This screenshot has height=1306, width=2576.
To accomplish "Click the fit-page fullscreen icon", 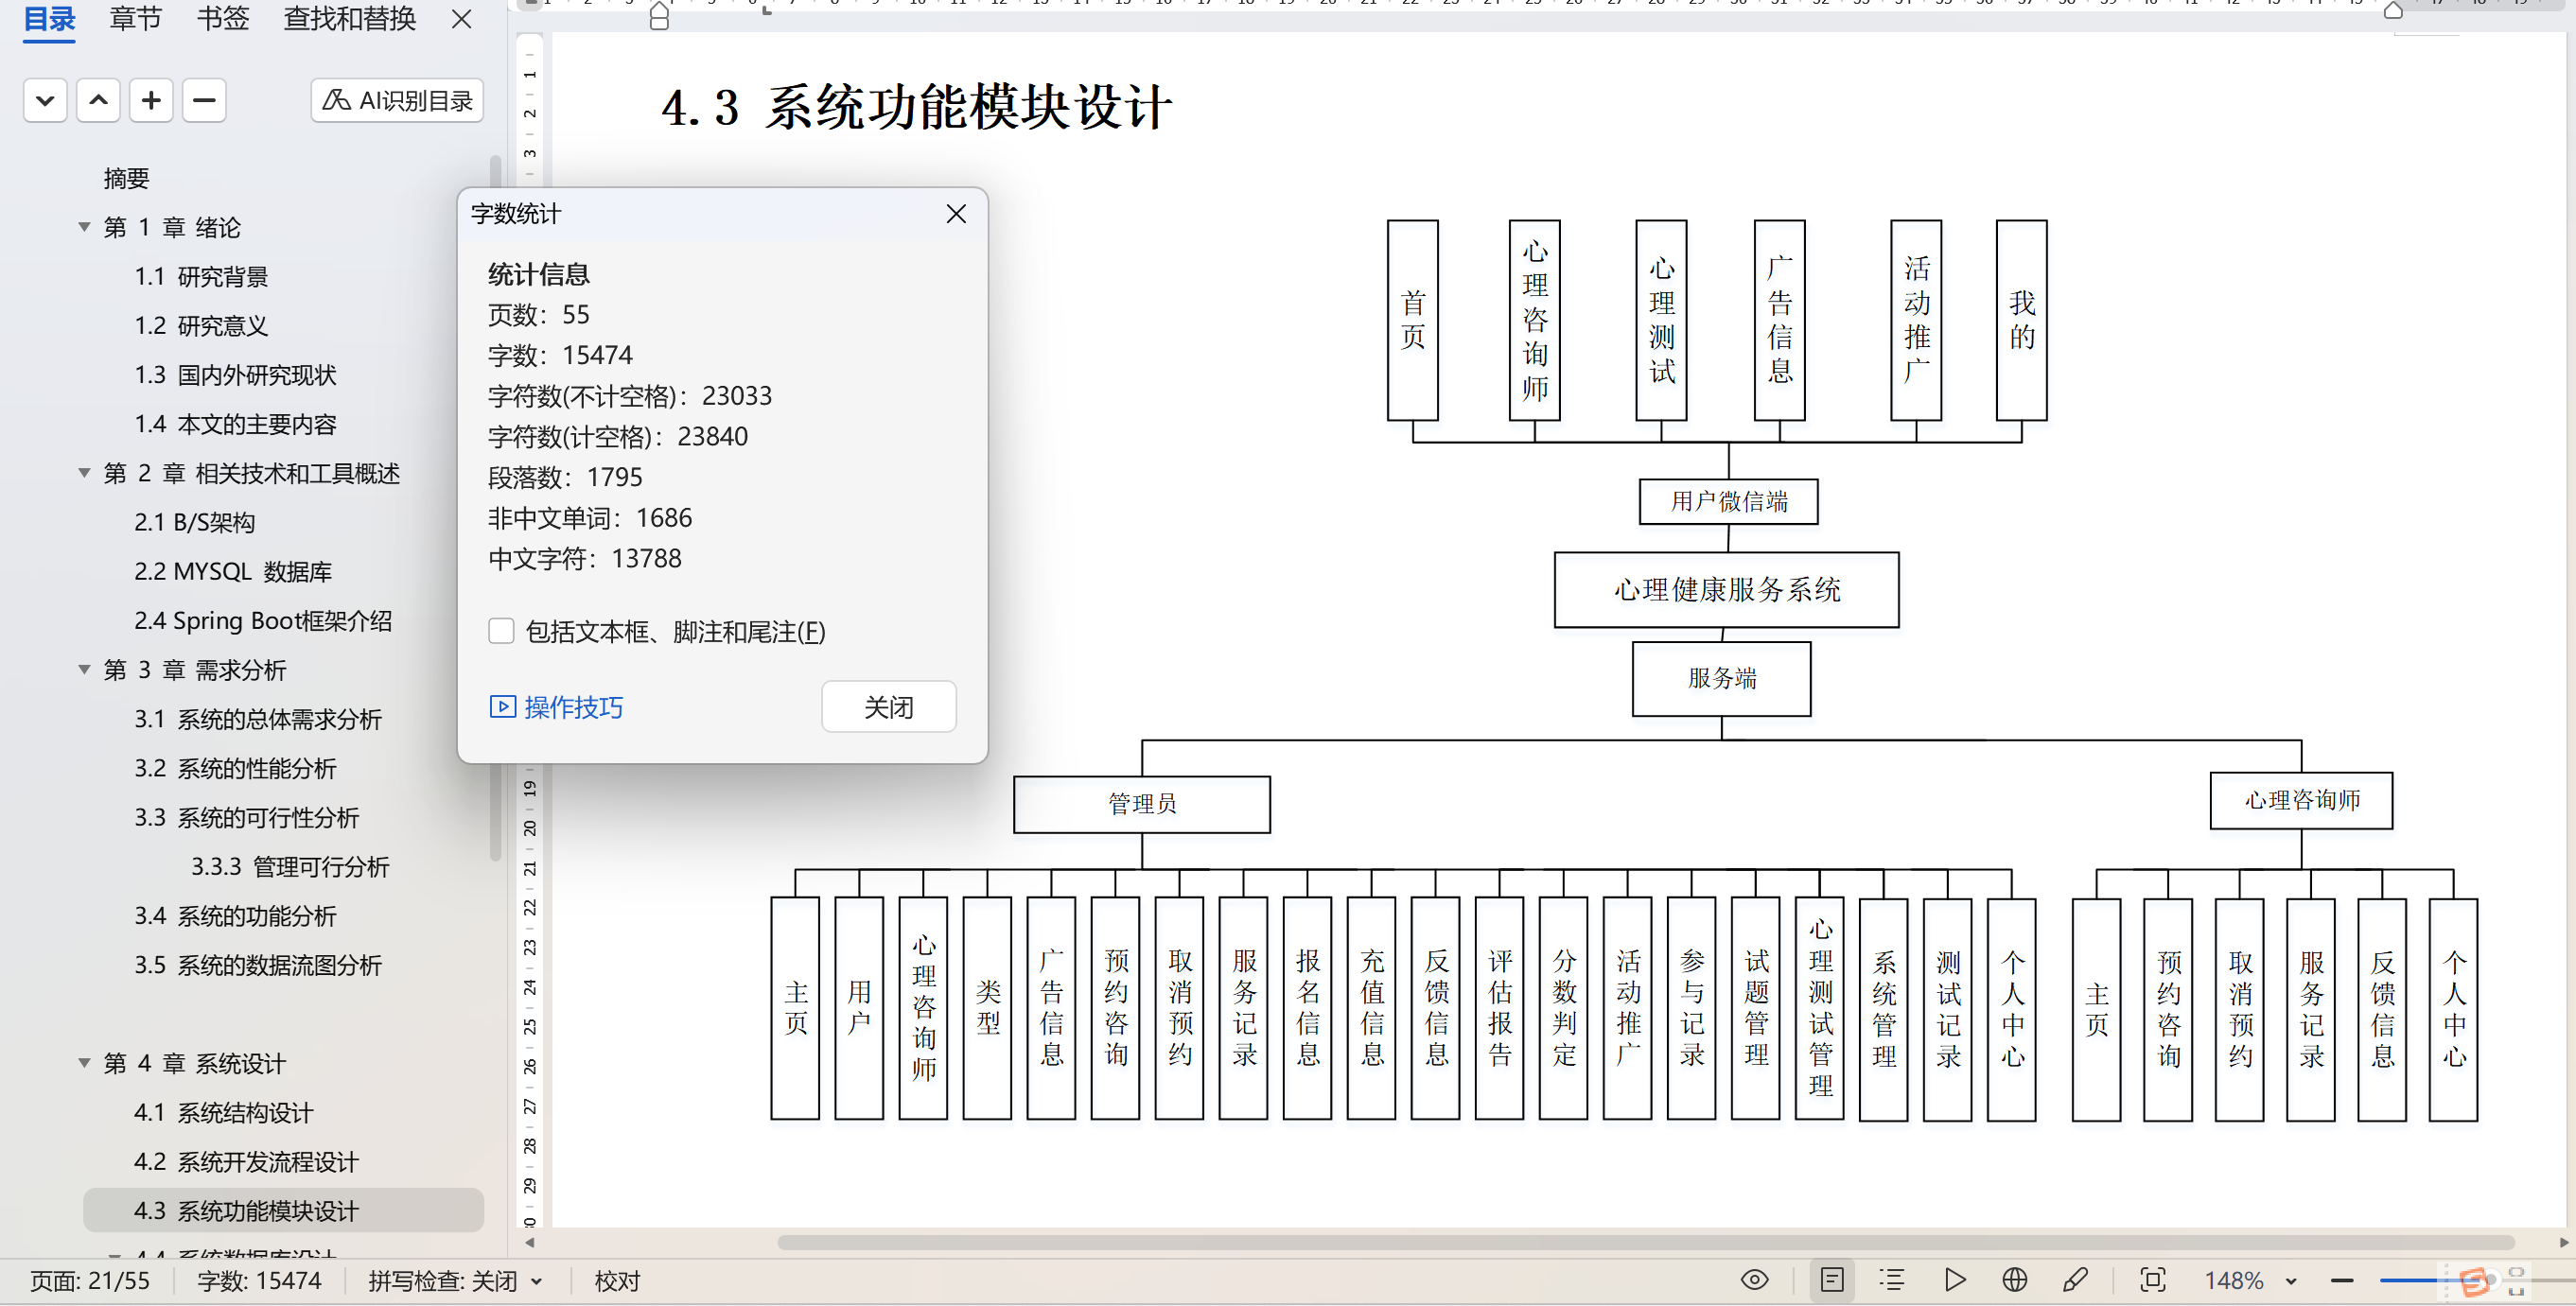I will click(2152, 1280).
